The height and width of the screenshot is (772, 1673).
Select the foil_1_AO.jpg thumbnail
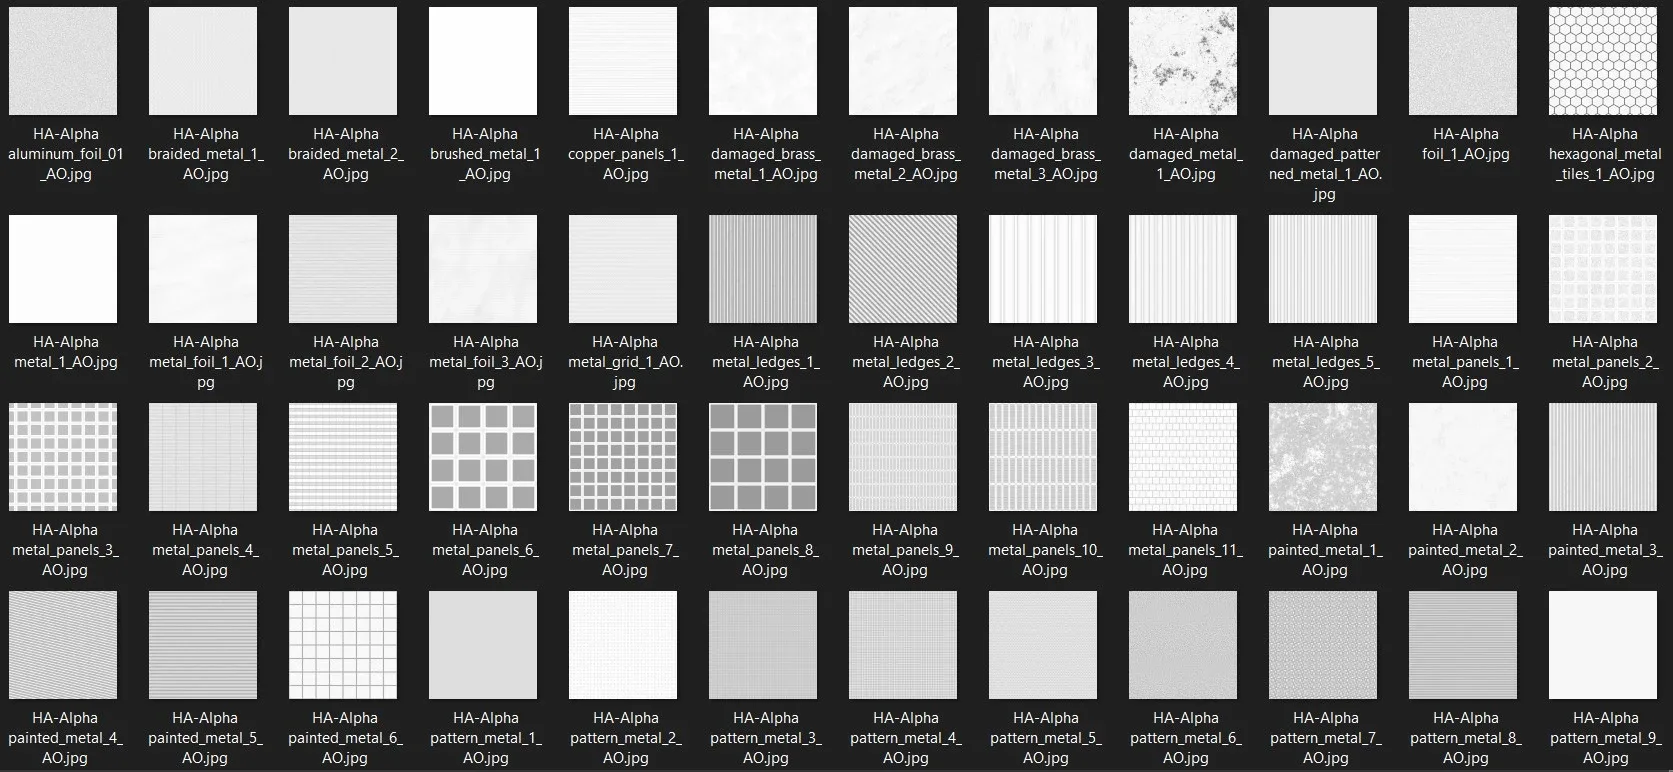point(1463,61)
